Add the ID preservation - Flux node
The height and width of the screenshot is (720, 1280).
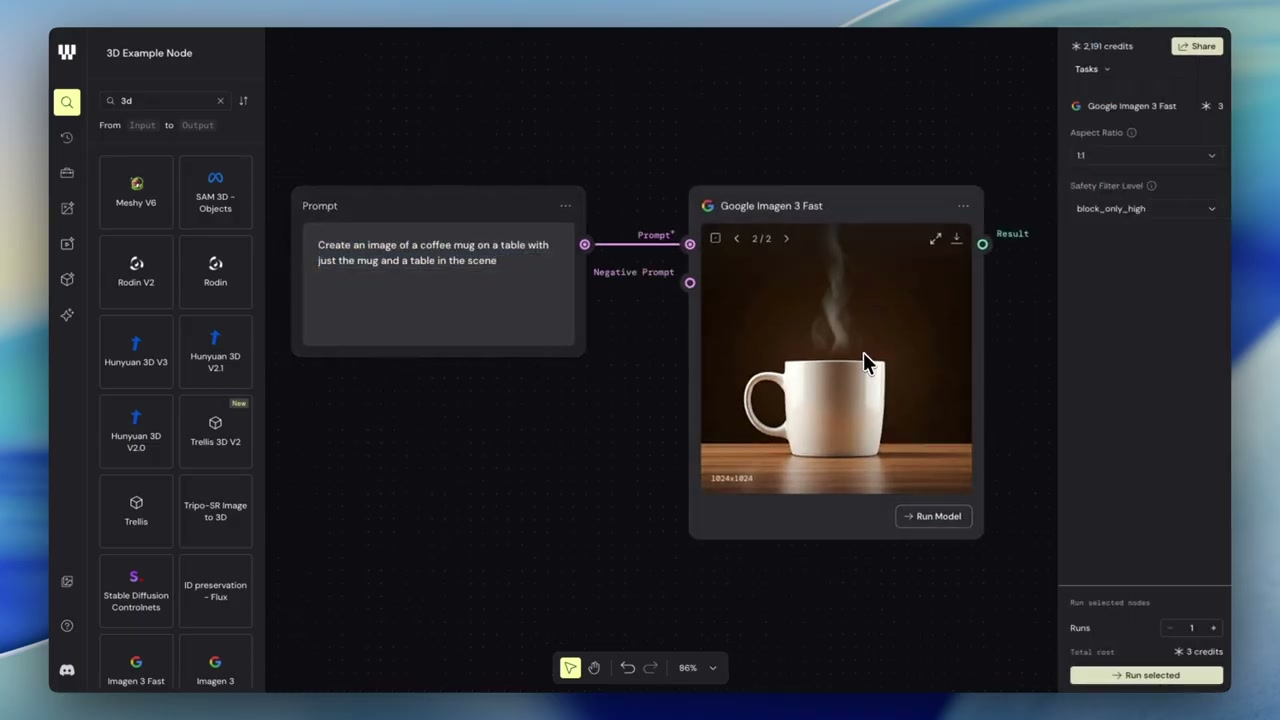click(215, 591)
